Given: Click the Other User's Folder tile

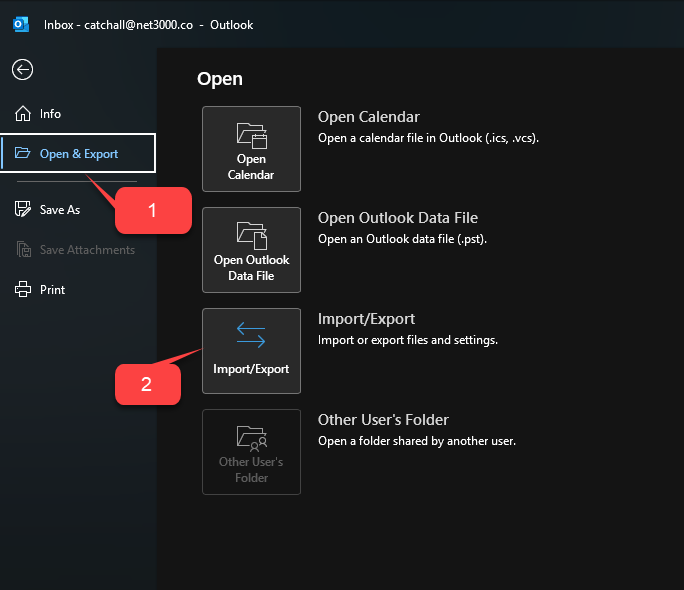Looking at the screenshot, I should coord(251,452).
